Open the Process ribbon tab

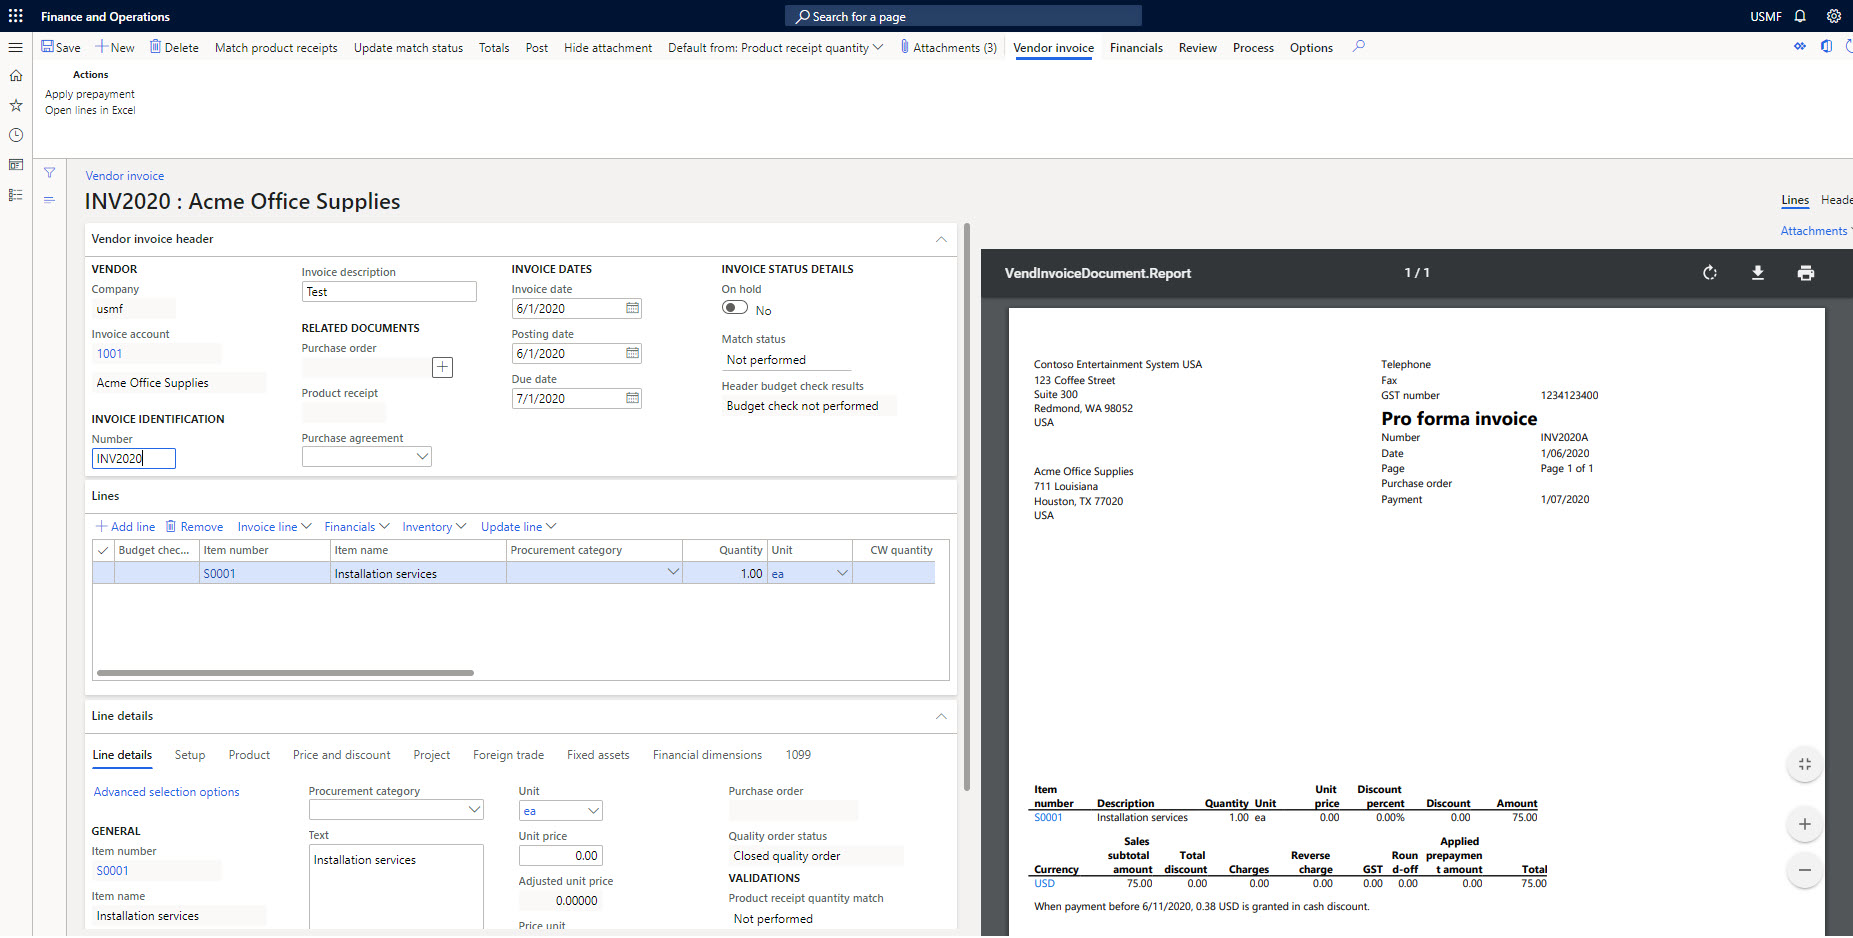[1253, 47]
